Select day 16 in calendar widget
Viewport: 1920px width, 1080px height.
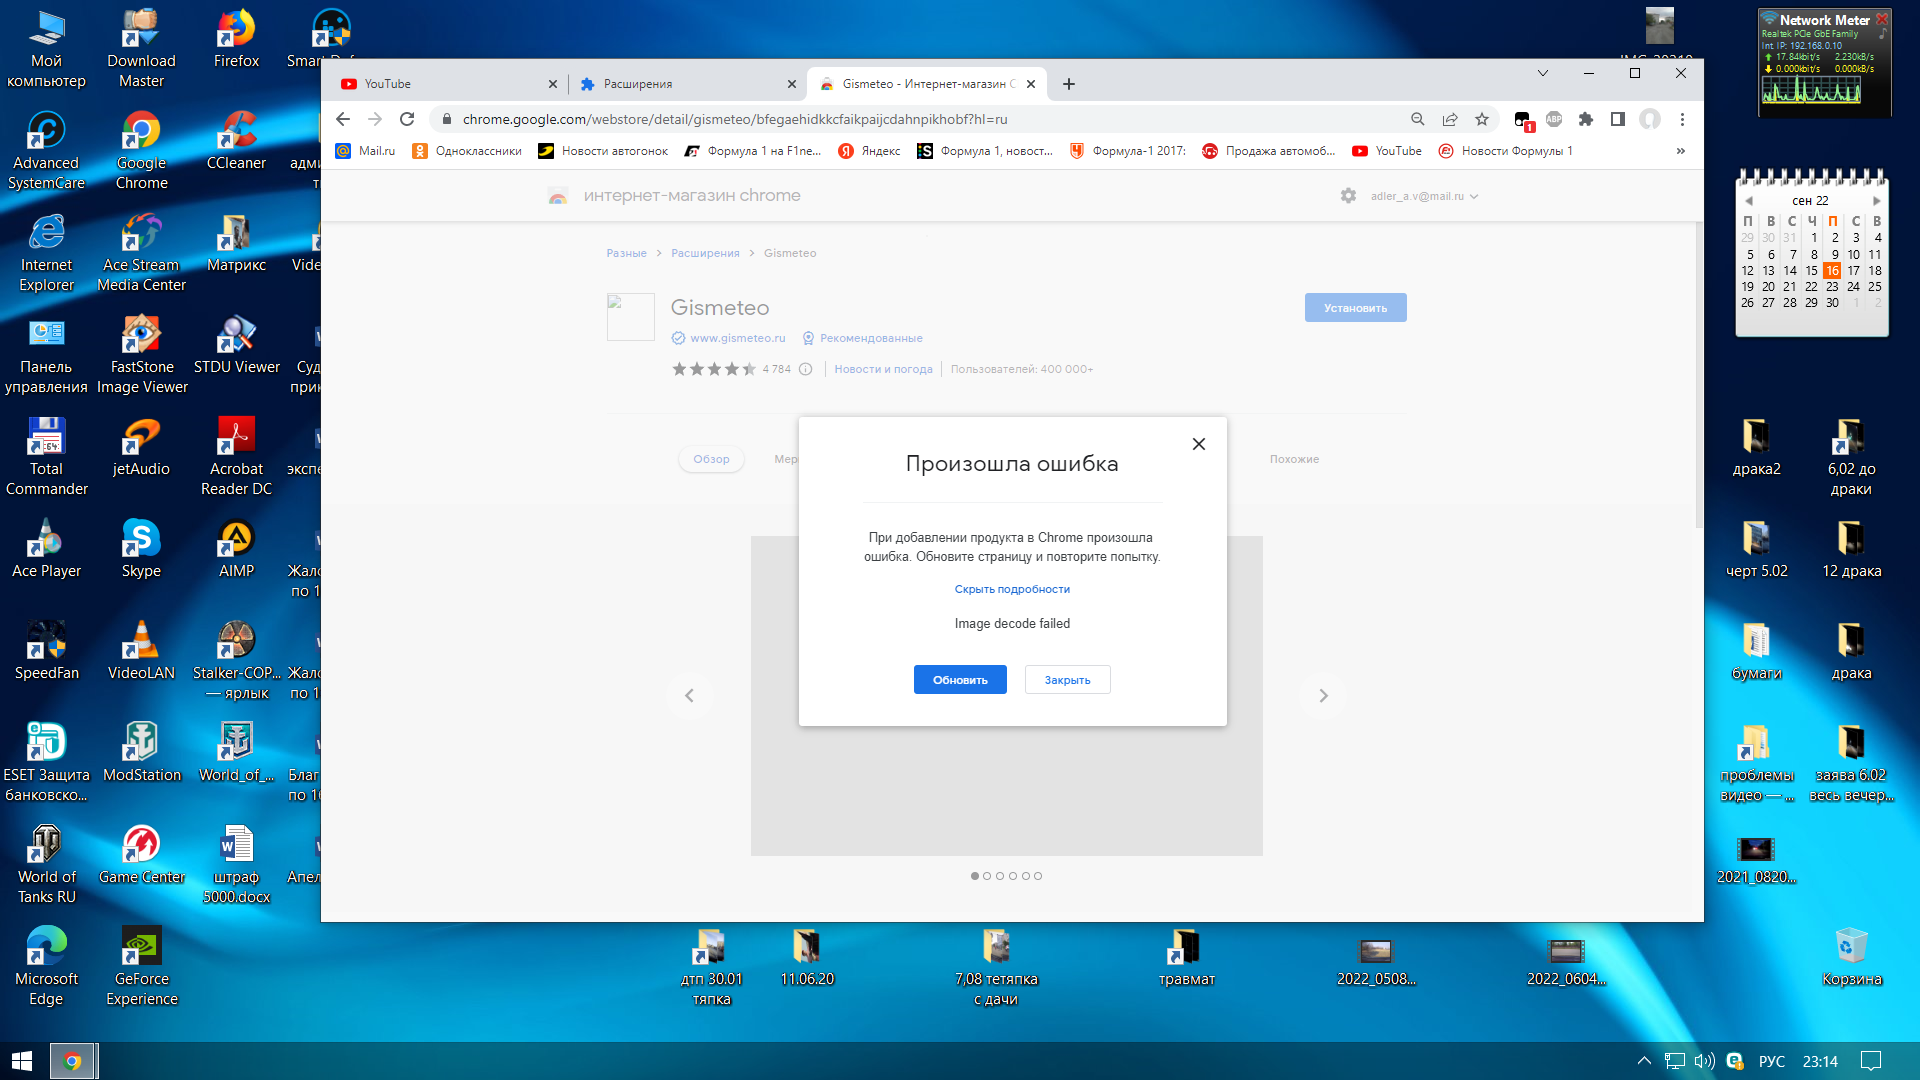[1832, 270]
